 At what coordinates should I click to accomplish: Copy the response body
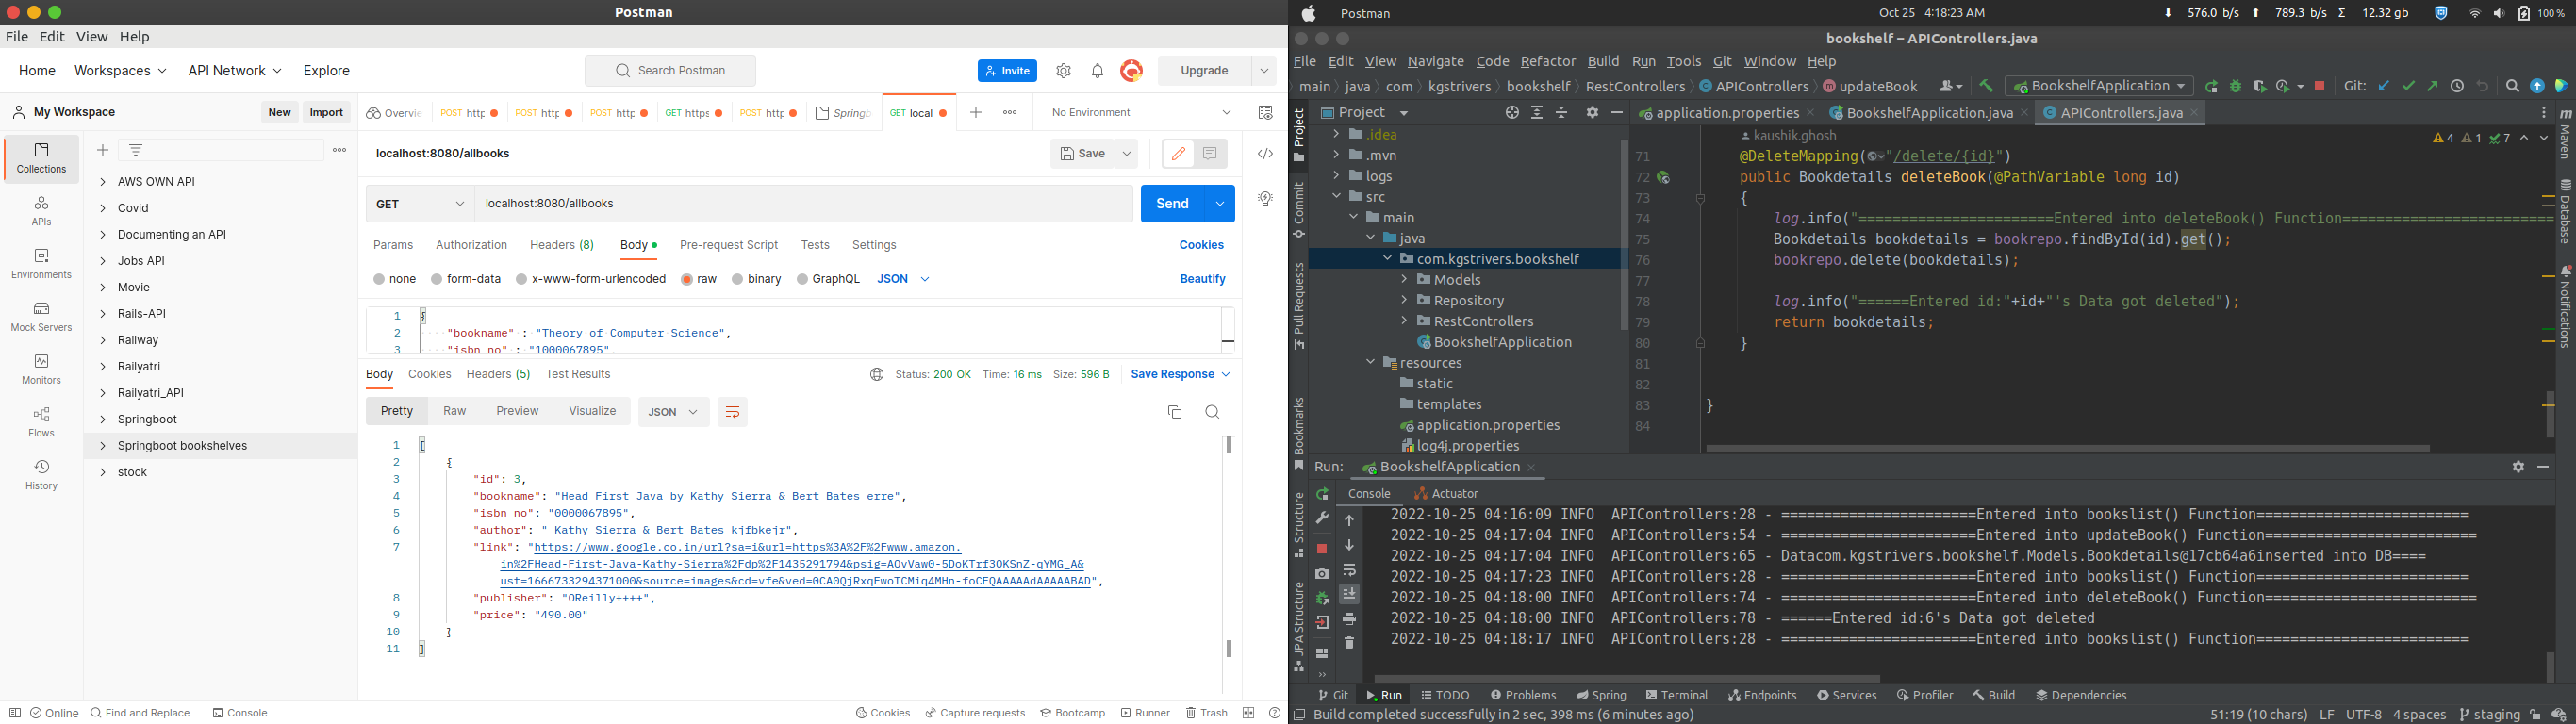pyautogui.click(x=1175, y=412)
